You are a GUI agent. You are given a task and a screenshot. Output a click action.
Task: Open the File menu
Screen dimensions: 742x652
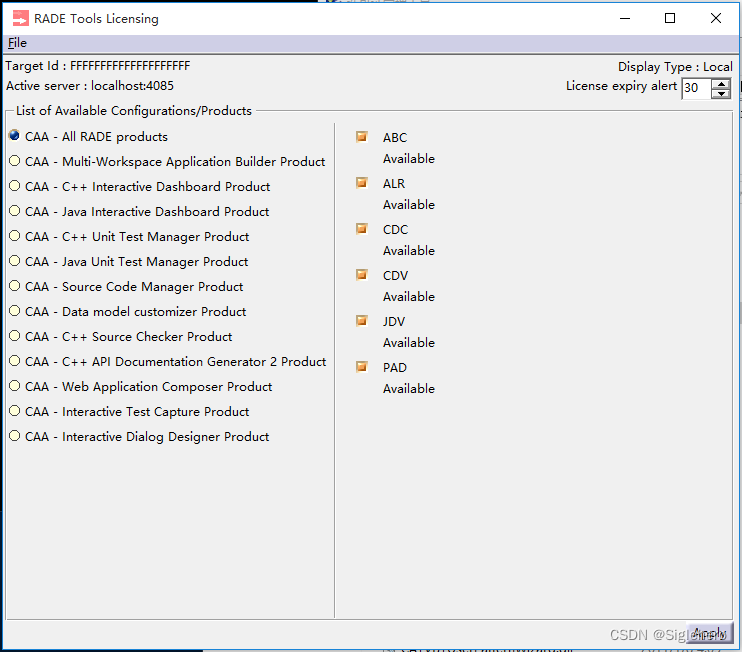tap(17, 43)
